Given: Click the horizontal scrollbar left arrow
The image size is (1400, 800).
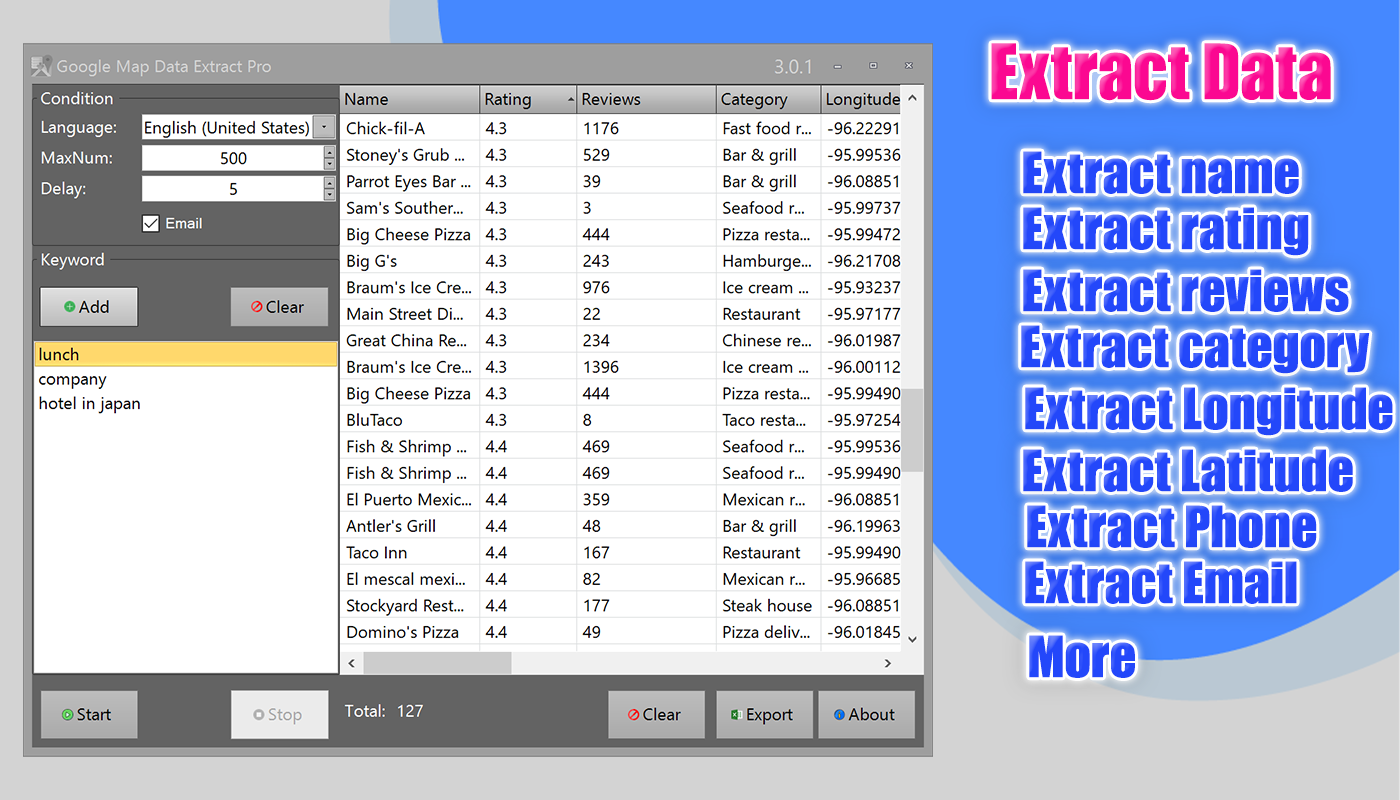Looking at the screenshot, I should tap(351, 663).
